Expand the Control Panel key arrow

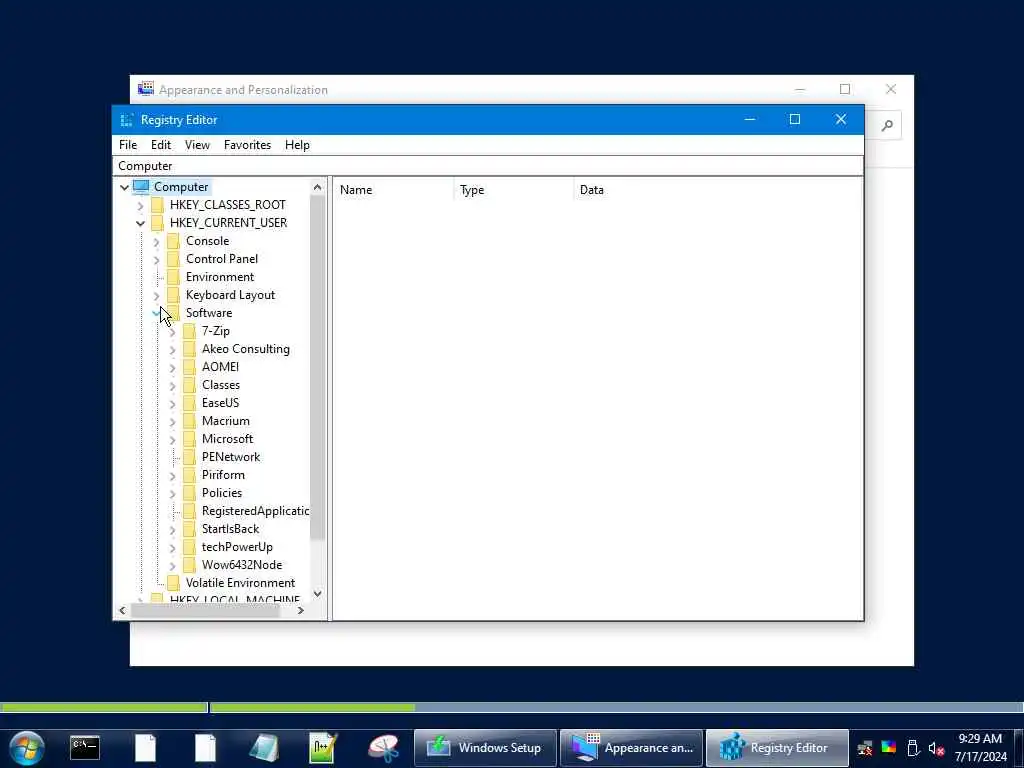click(x=156, y=260)
